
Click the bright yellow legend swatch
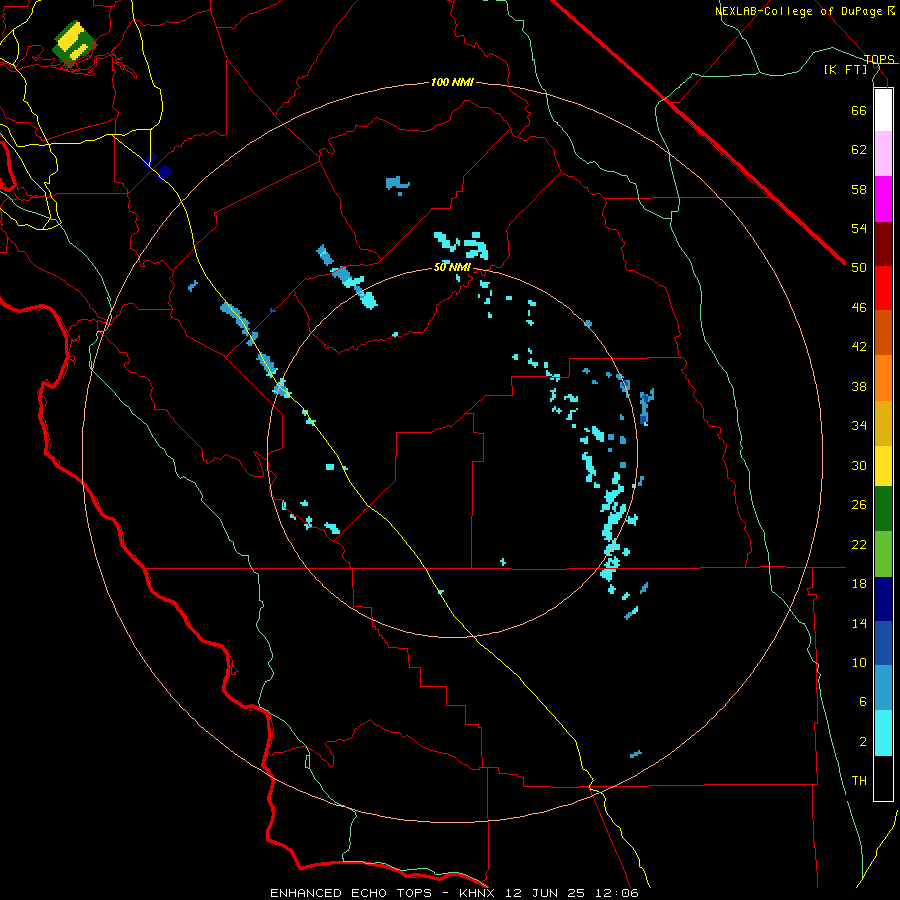tap(883, 466)
